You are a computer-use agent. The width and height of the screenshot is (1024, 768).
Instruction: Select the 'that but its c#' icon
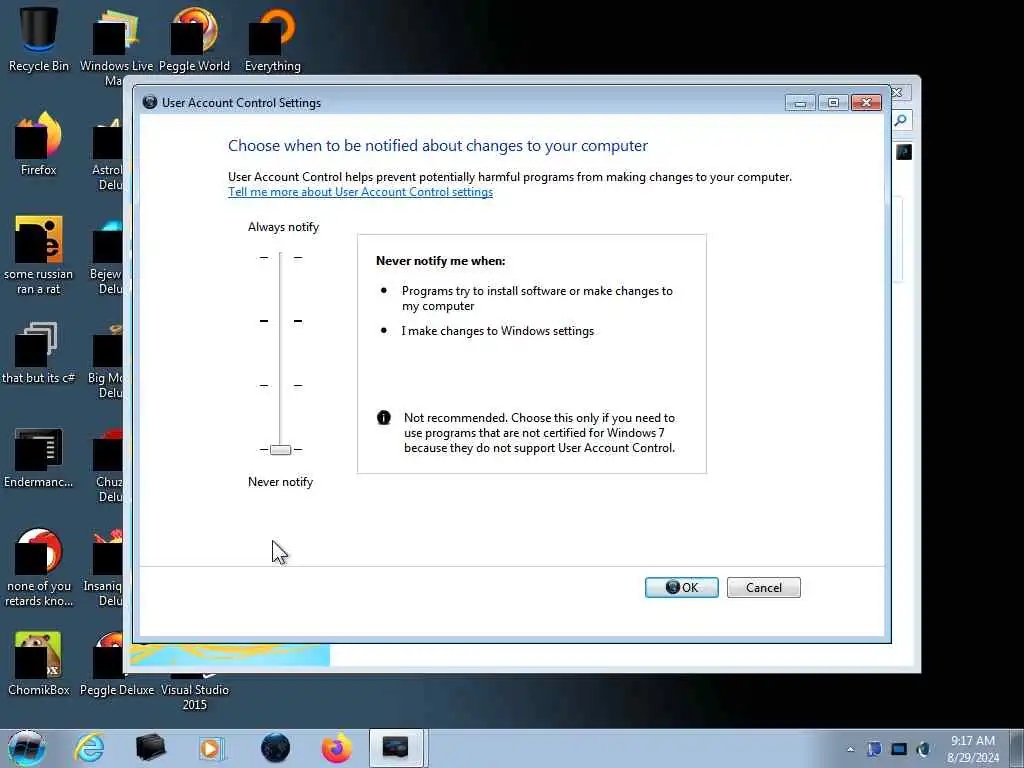click(x=39, y=353)
